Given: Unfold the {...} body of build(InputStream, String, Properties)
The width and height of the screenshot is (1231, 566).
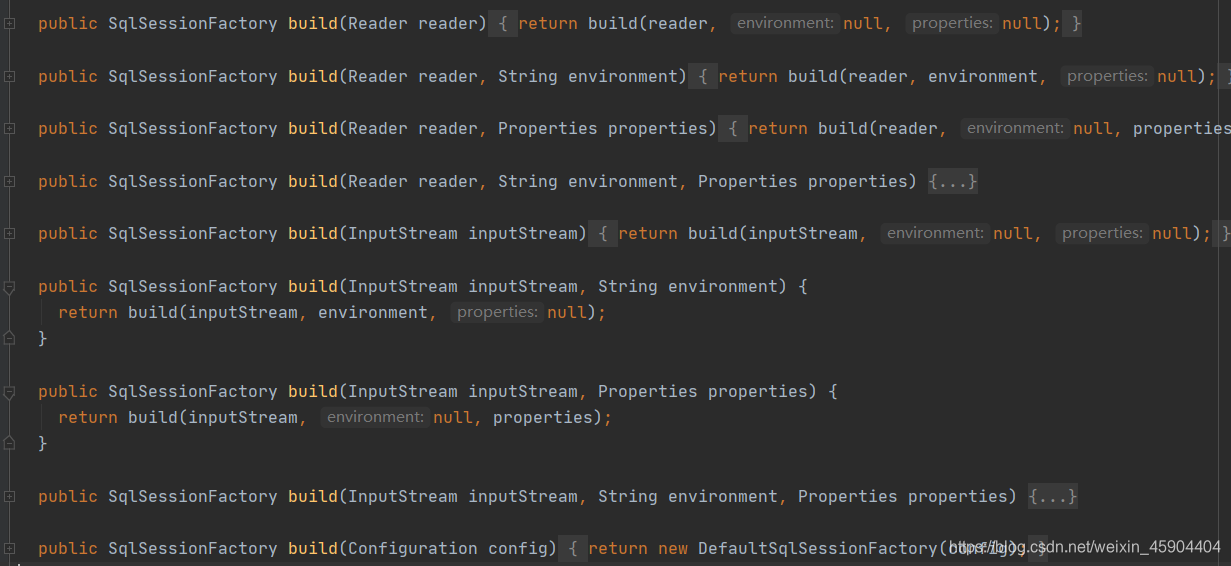Looking at the screenshot, I should click(x=1053, y=497).
